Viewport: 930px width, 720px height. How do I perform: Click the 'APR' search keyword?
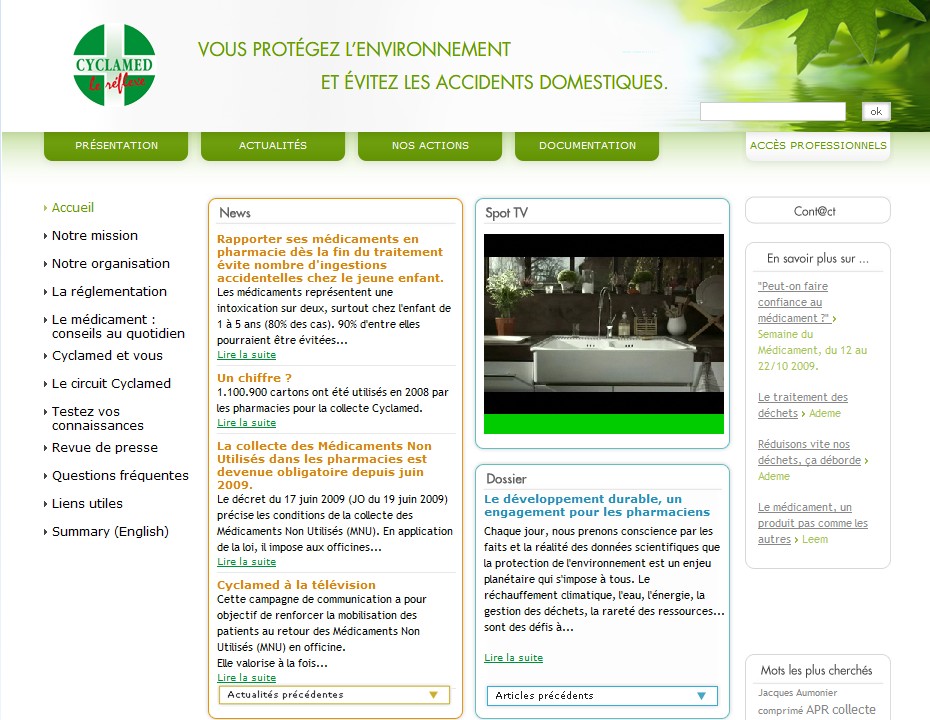[x=817, y=709]
